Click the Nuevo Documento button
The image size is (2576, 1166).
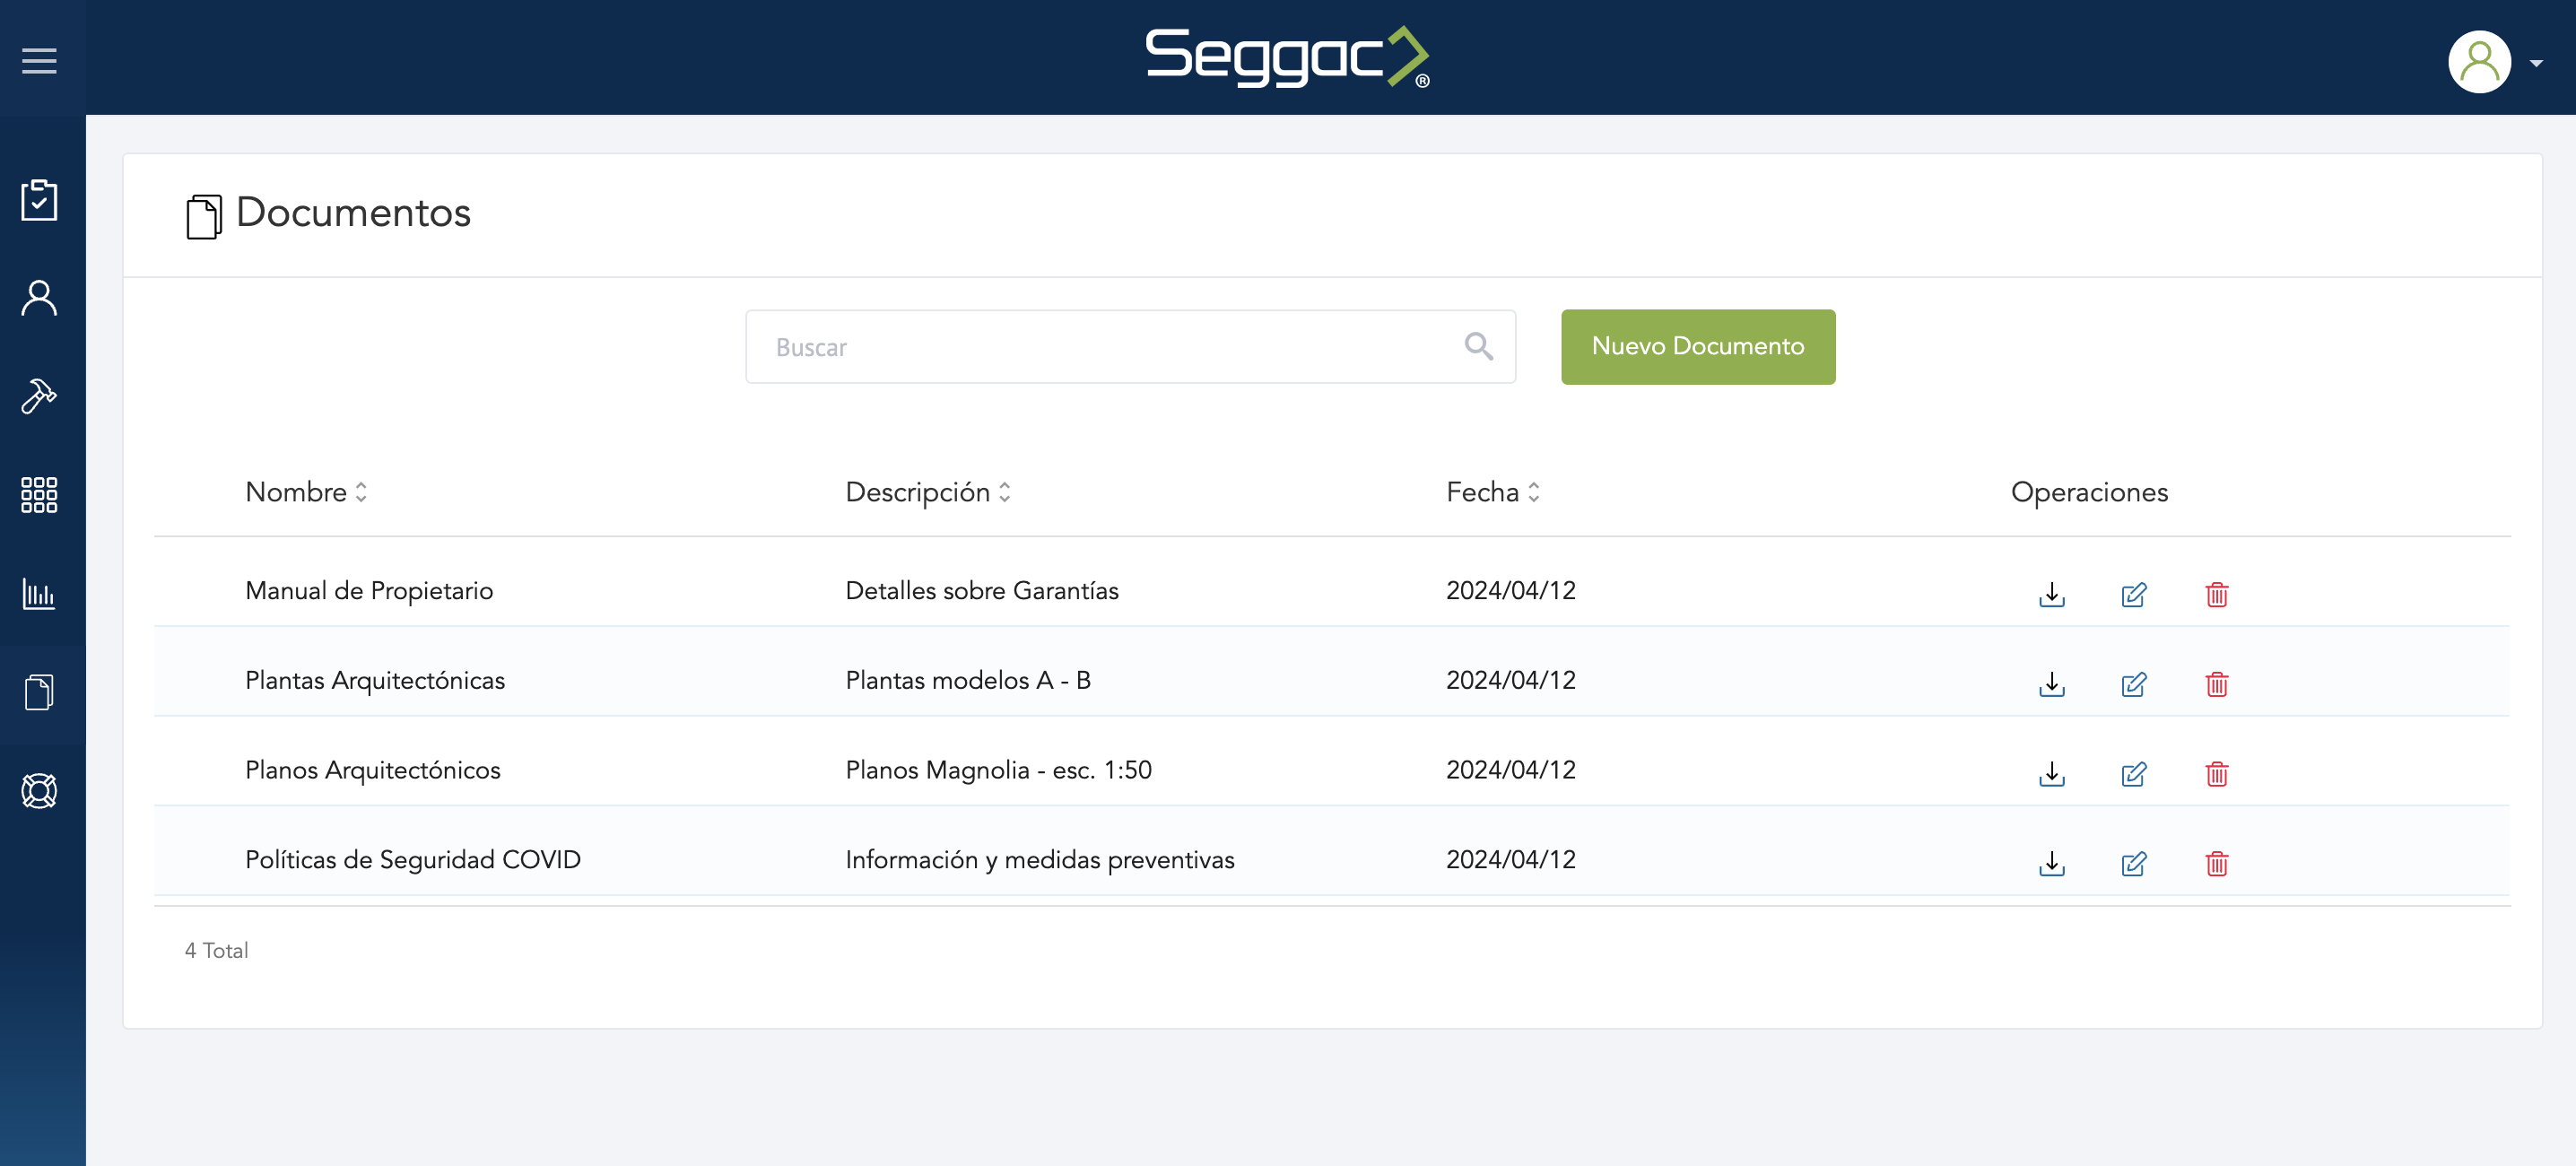(x=1697, y=346)
